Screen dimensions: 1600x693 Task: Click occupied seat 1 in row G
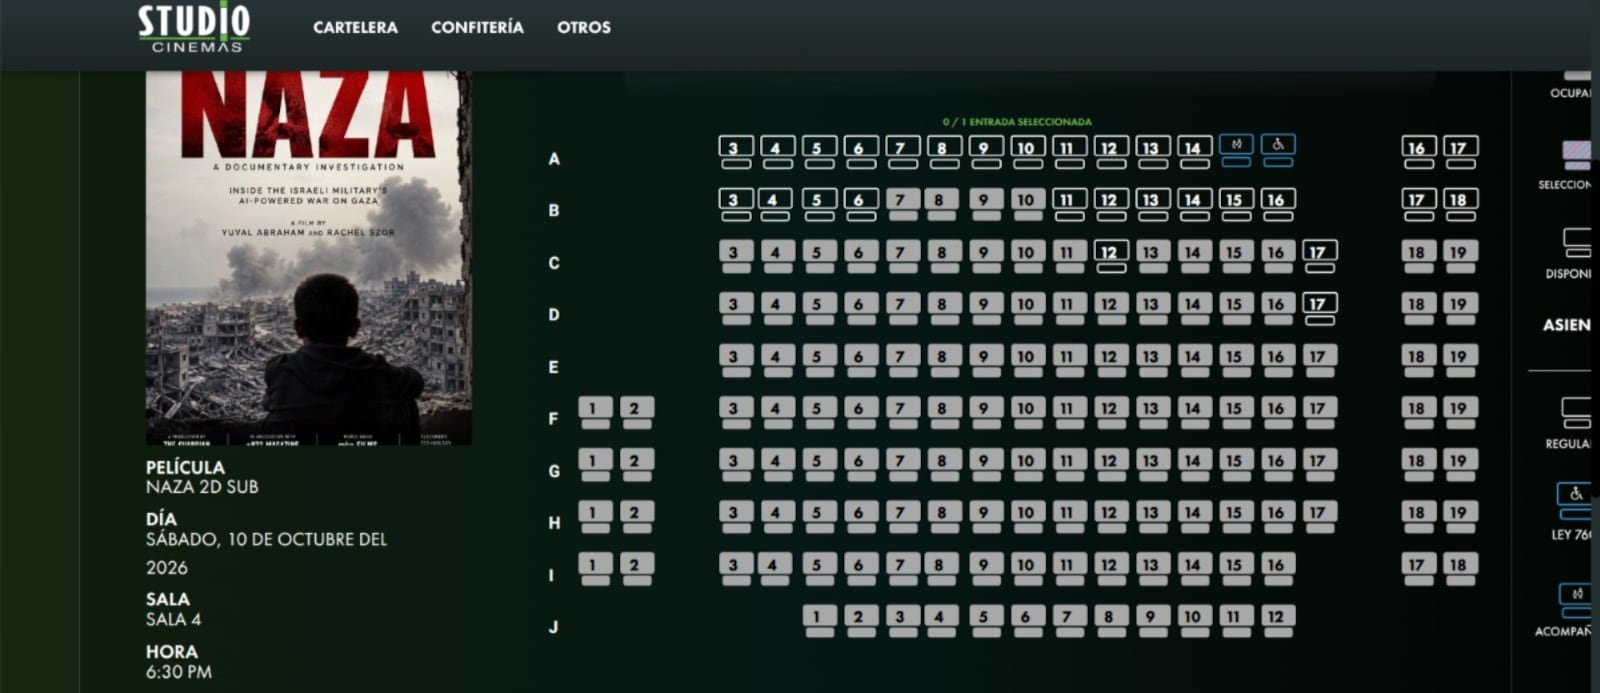[595, 464]
